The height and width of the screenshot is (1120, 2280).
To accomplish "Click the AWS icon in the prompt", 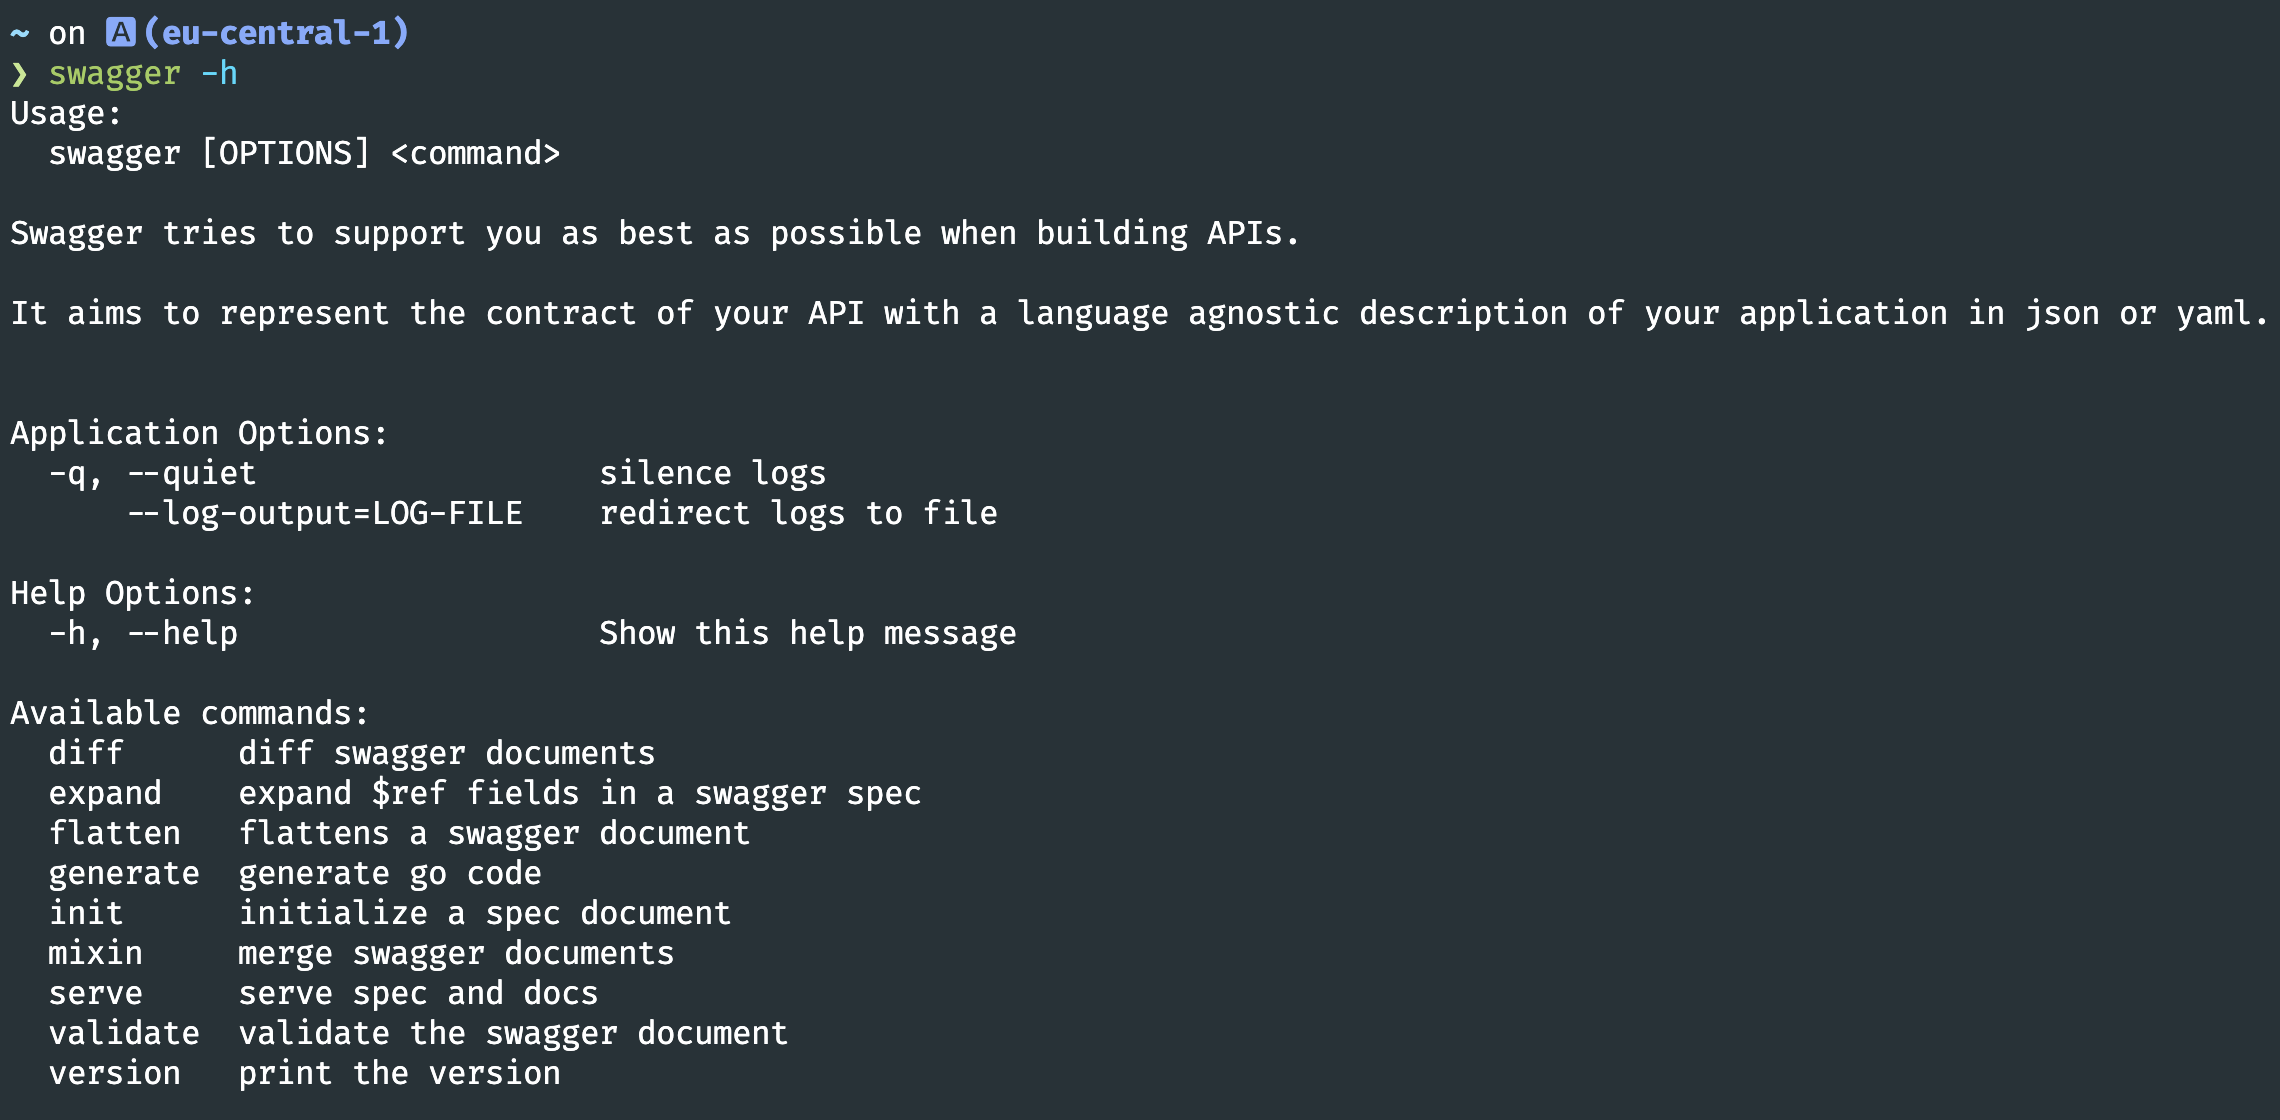I will coord(121,33).
